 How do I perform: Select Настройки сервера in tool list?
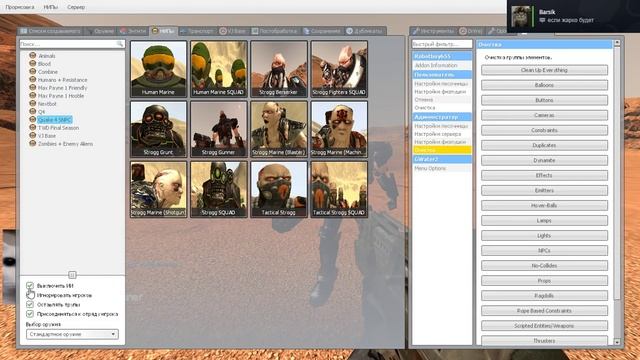pos(442,134)
